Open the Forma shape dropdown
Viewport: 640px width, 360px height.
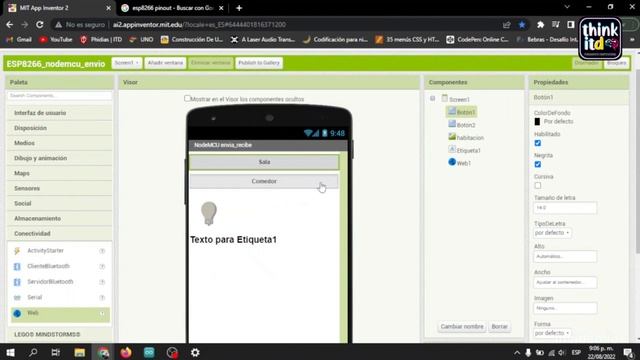click(x=552, y=333)
